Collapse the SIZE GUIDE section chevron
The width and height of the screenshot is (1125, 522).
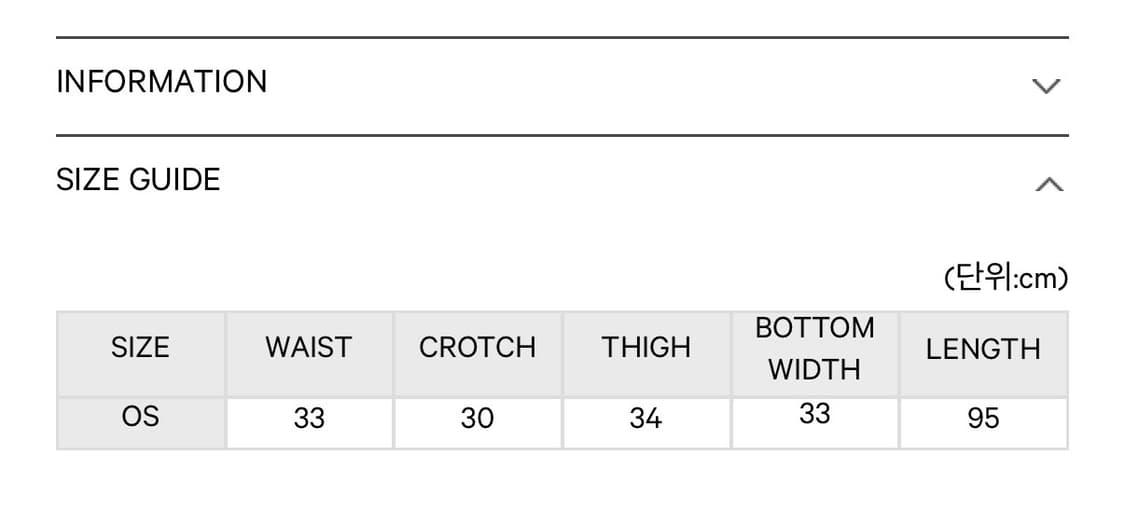click(1048, 184)
